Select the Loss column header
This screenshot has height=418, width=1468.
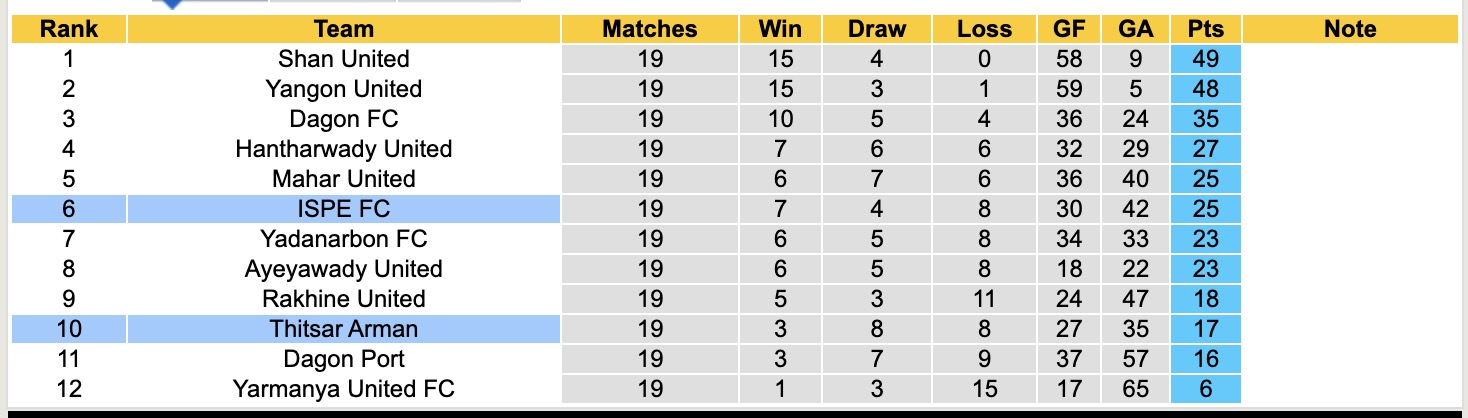(x=984, y=29)
